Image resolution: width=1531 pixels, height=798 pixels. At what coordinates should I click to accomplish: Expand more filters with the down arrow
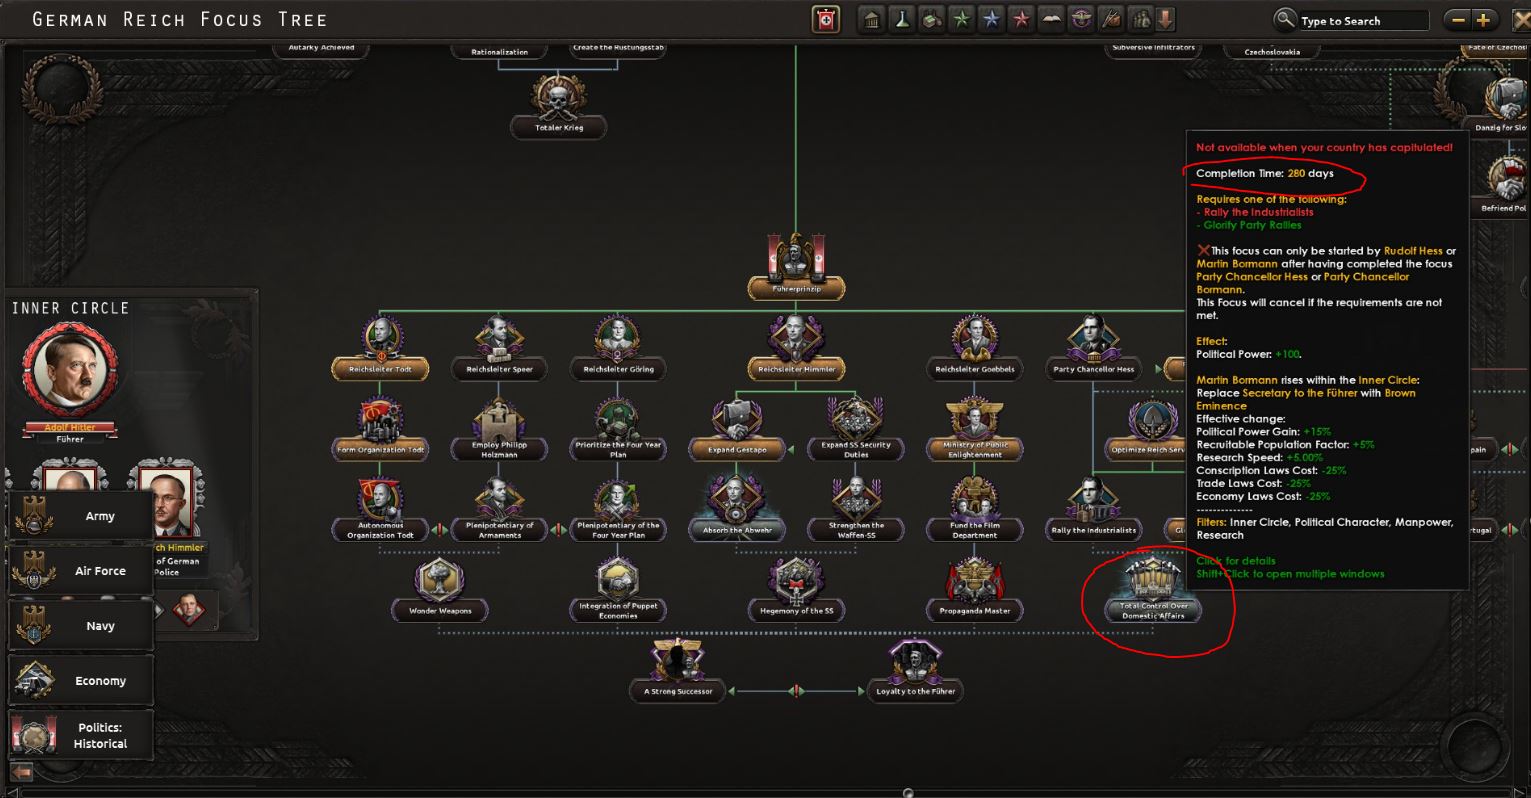[1166, 20]
